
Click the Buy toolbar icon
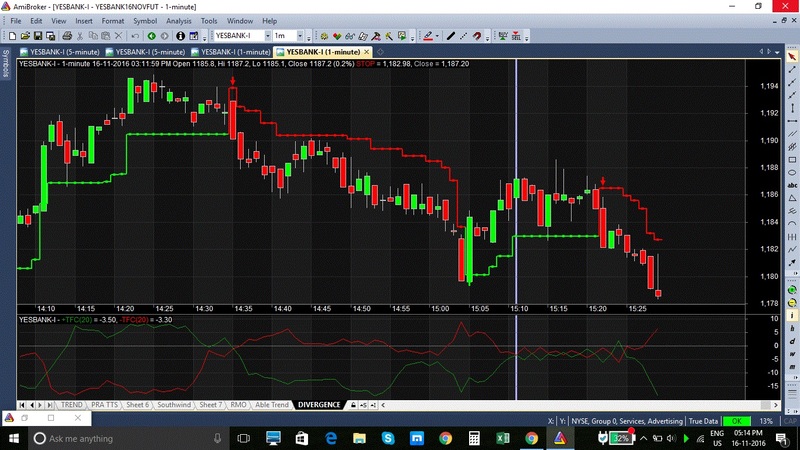[x=503, y=36]
